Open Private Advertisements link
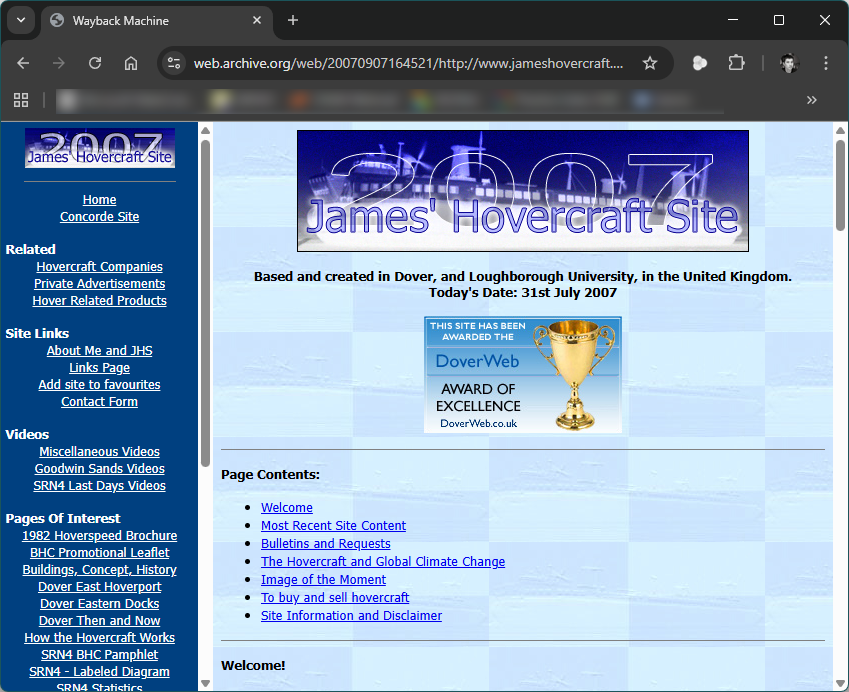 pyautogui.click(x=100, y=284)
